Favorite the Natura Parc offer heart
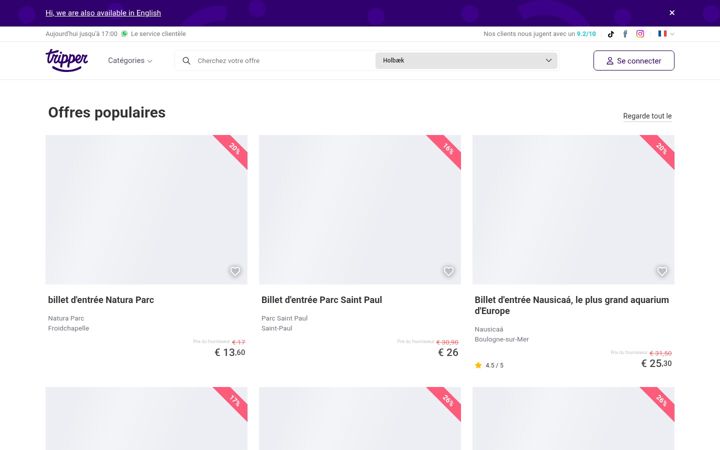Viewport: 720px width, 450px height. click(235, 271)
